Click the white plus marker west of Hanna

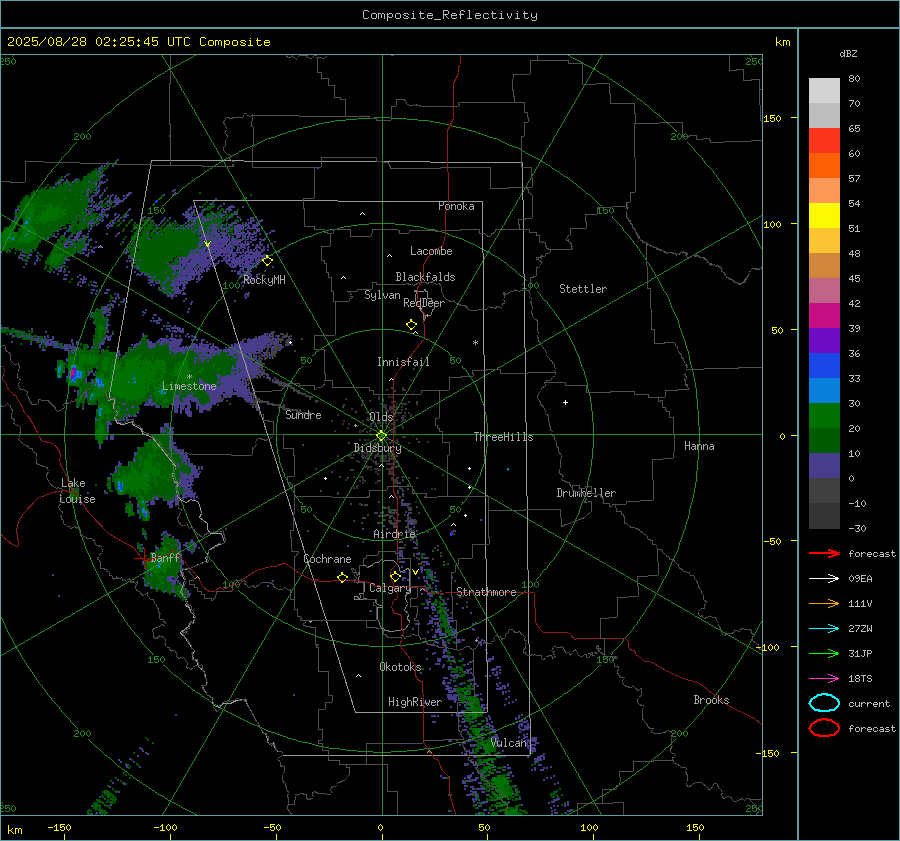[565, 402]
